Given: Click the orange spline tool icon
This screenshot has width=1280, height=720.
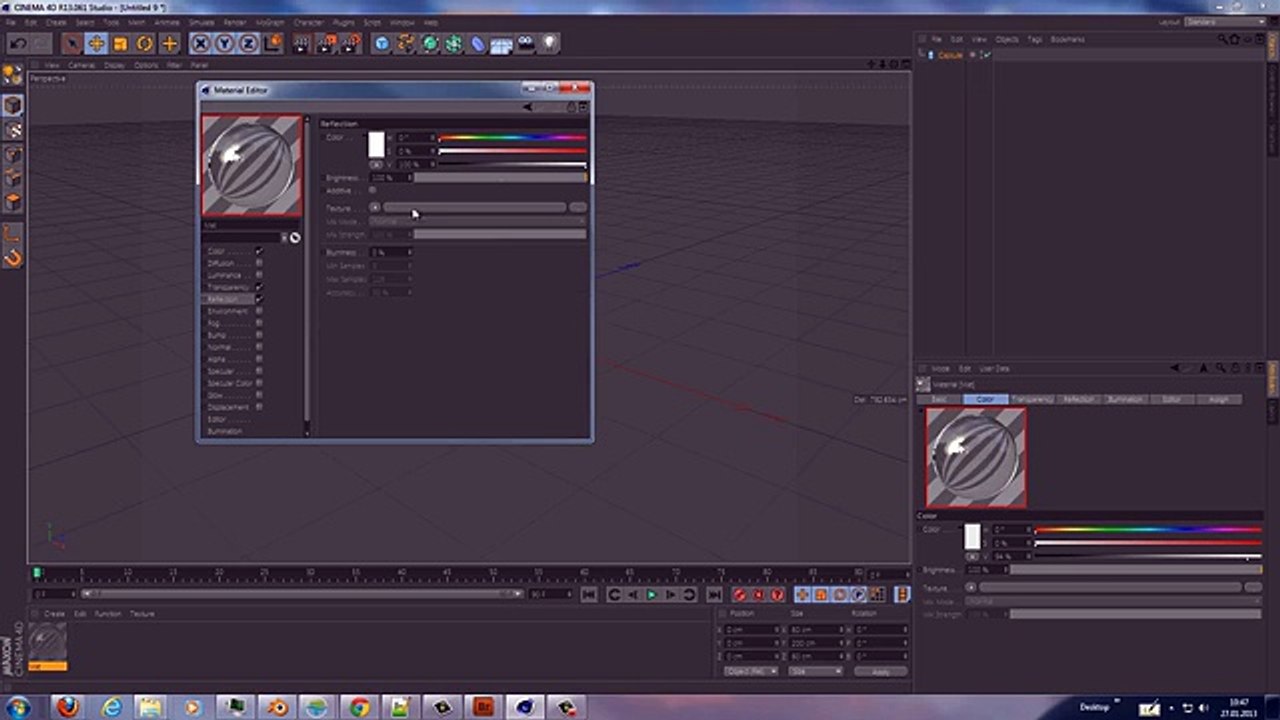Looking at the screenshot, I should tap(405, 43).
